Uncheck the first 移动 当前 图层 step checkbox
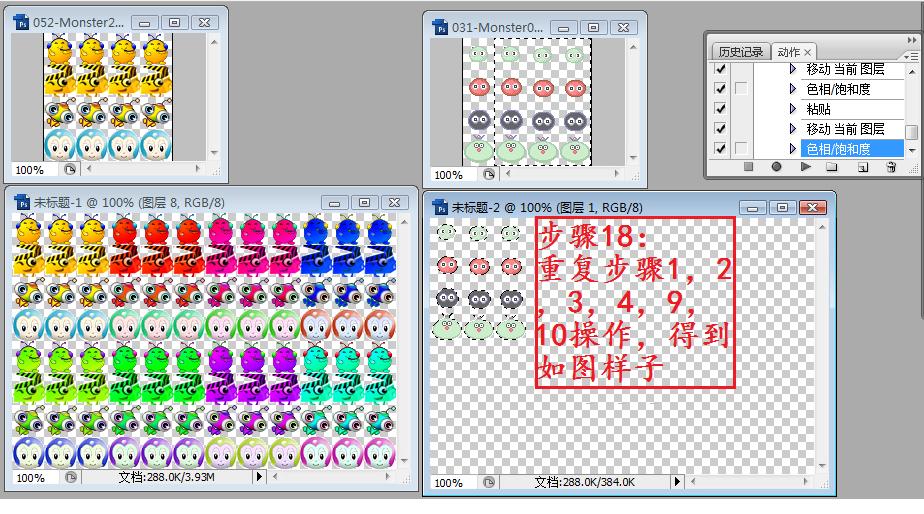The width and height of the screenshot is (924, 514). tap(720, 69)
